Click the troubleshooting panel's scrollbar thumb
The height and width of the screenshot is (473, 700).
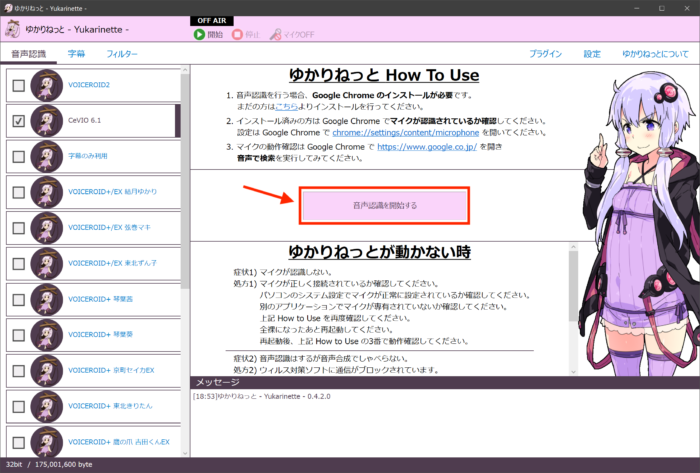coord(573,286)
